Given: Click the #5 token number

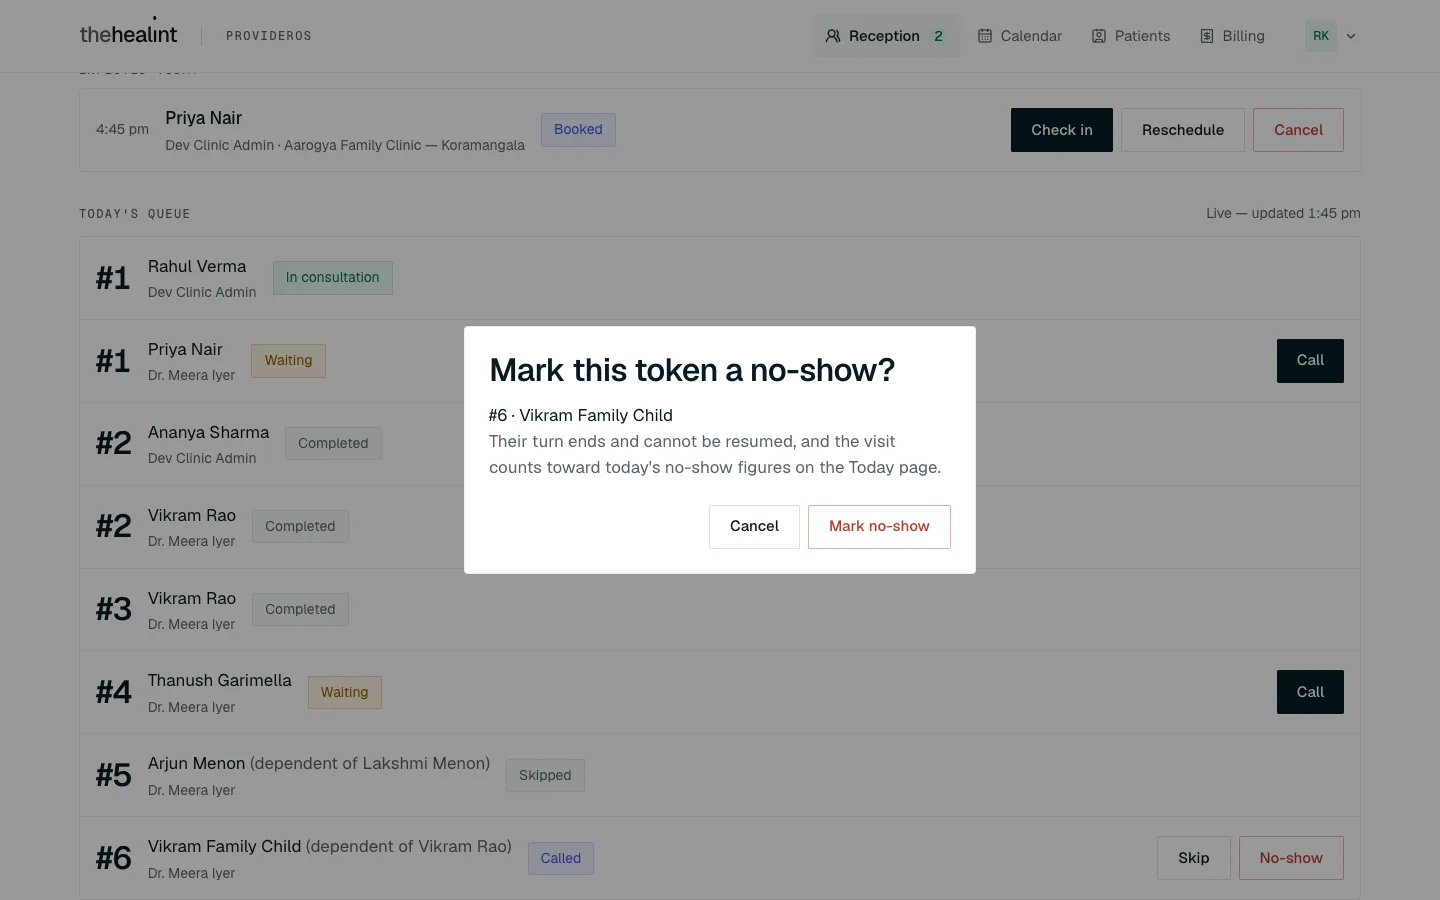Looking at the screenshot, I should tap(114, 775).
